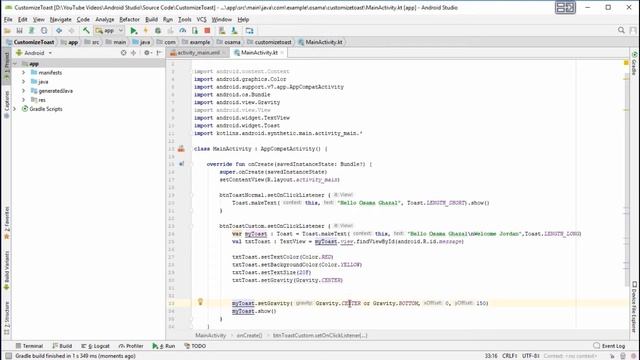Toggle the Build Variants side panel

(7, 270)
